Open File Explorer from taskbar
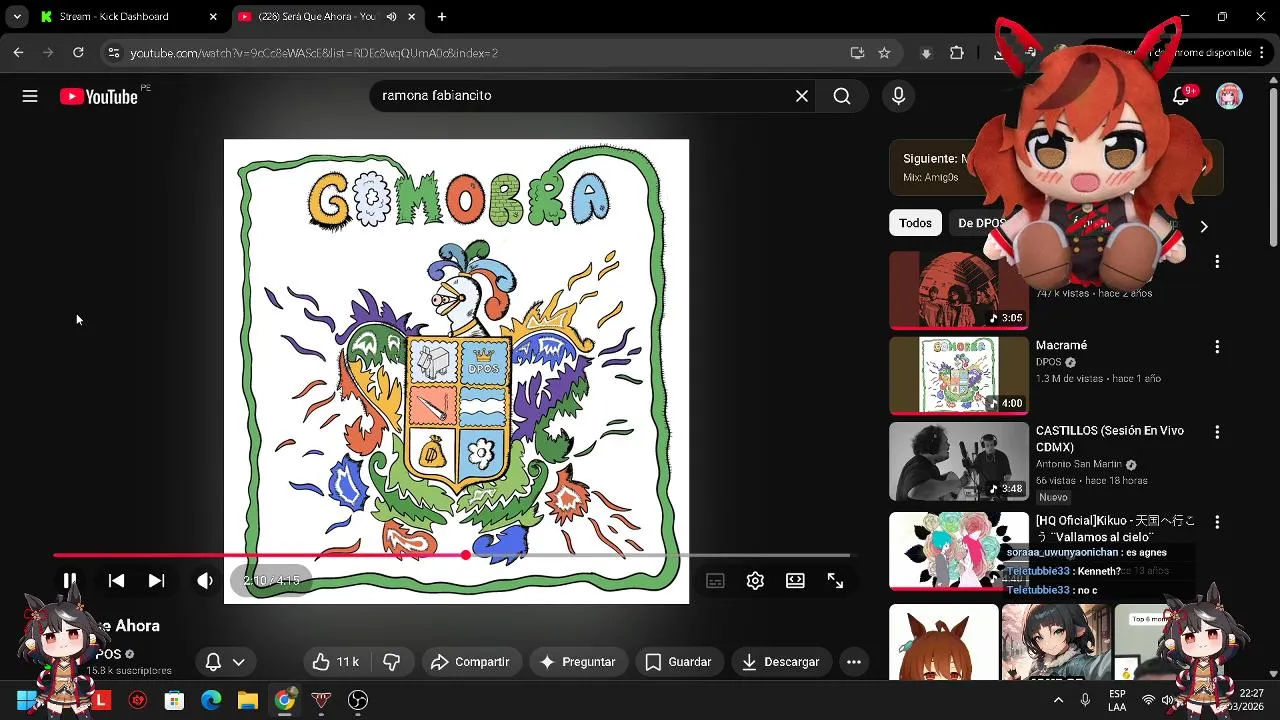The height and width of the screenshot is (720, 1280). 247,700
